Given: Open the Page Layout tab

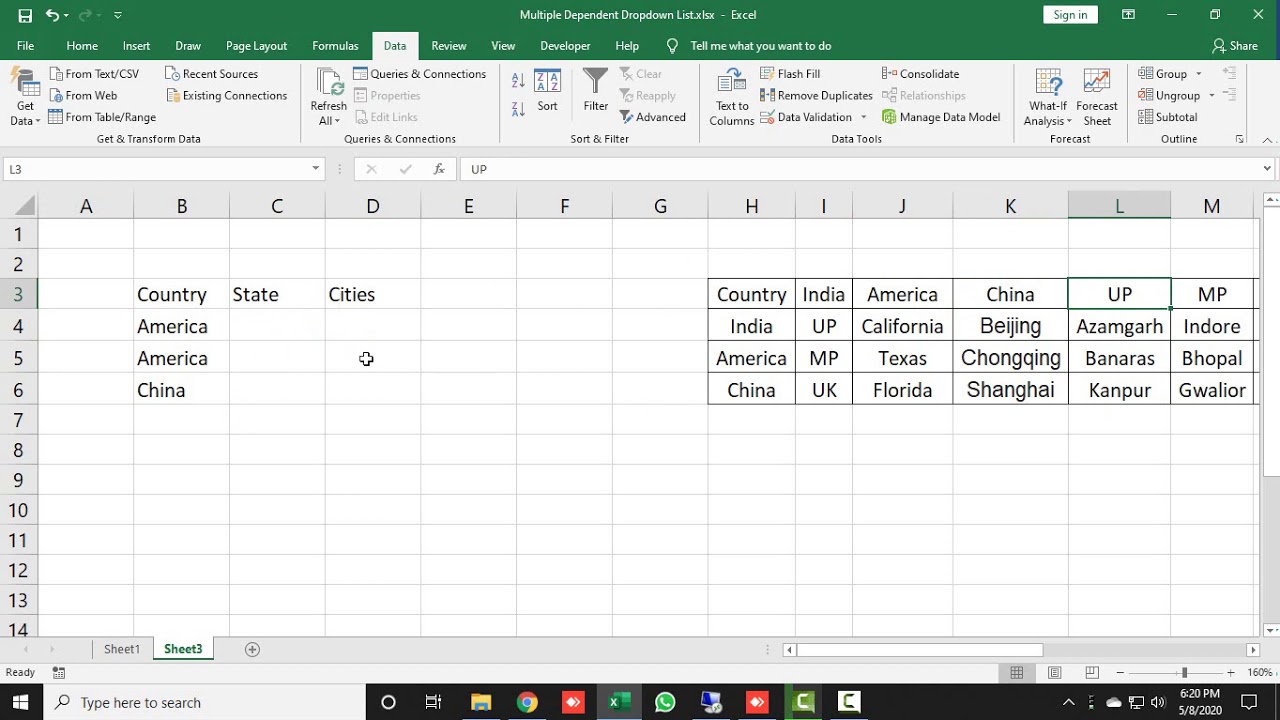Looking at the screenshot, I should 256,46.
